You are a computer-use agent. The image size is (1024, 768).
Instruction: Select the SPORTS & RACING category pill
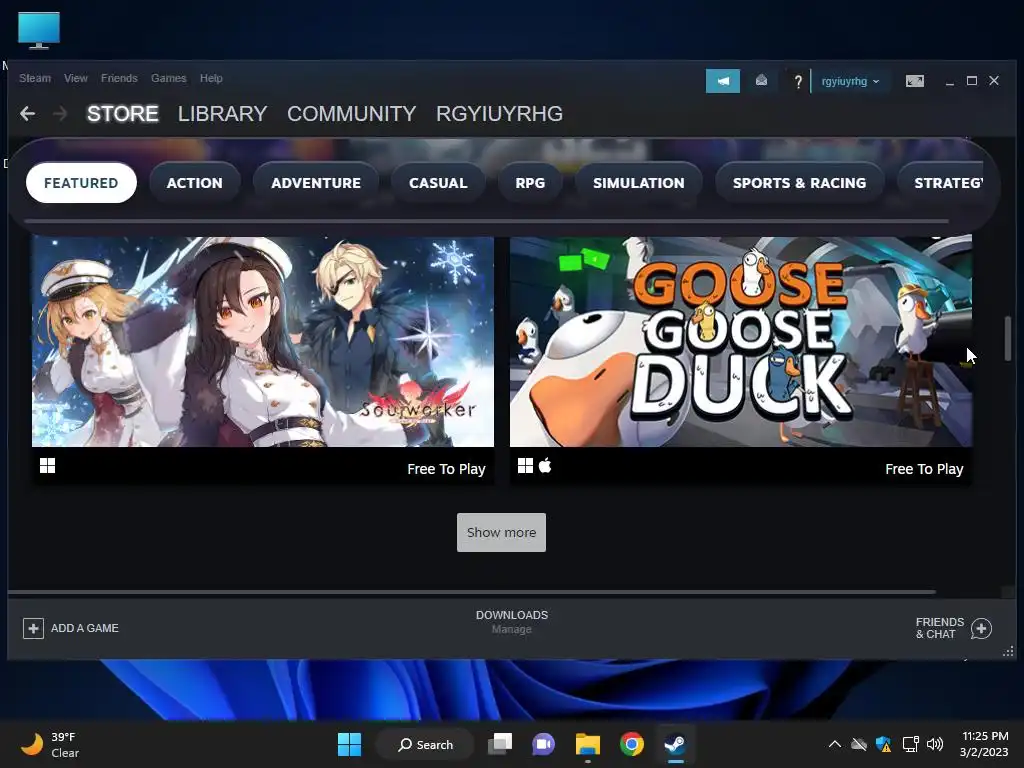coord(799,183)
